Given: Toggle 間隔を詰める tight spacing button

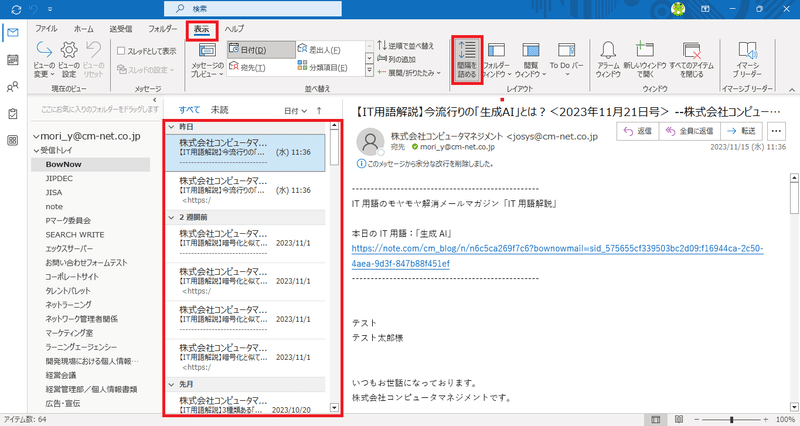Looking at the screenshot, I should (x=467, y=59).
